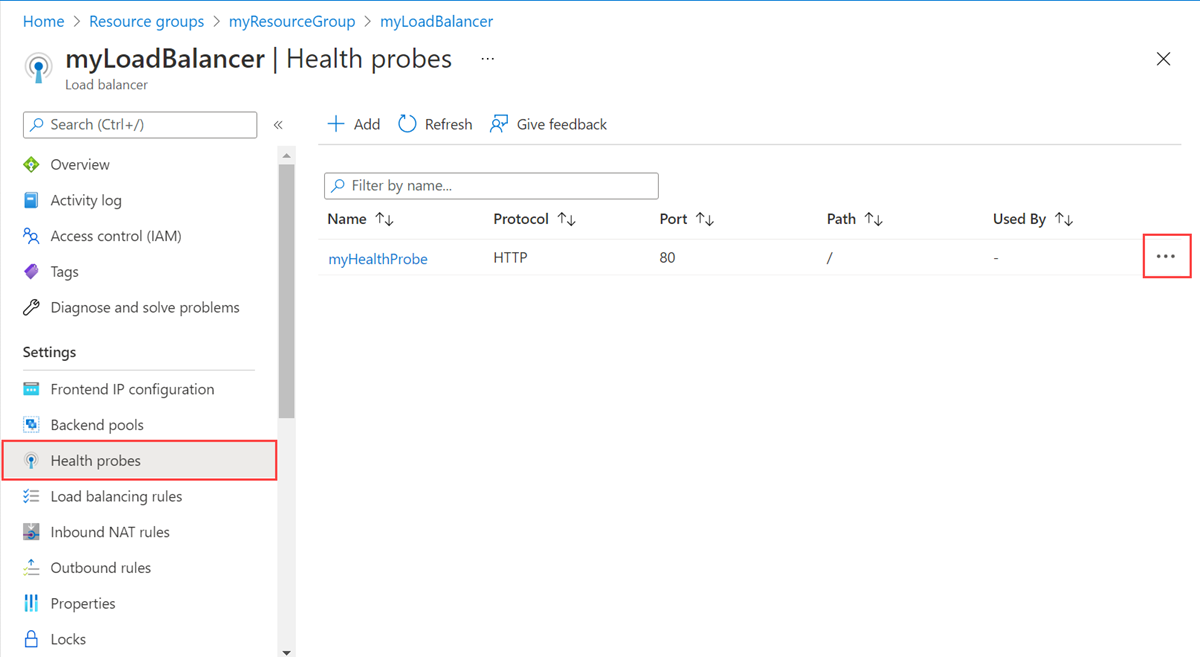Click the Load balancing rules icon

(x=31, y=496)
